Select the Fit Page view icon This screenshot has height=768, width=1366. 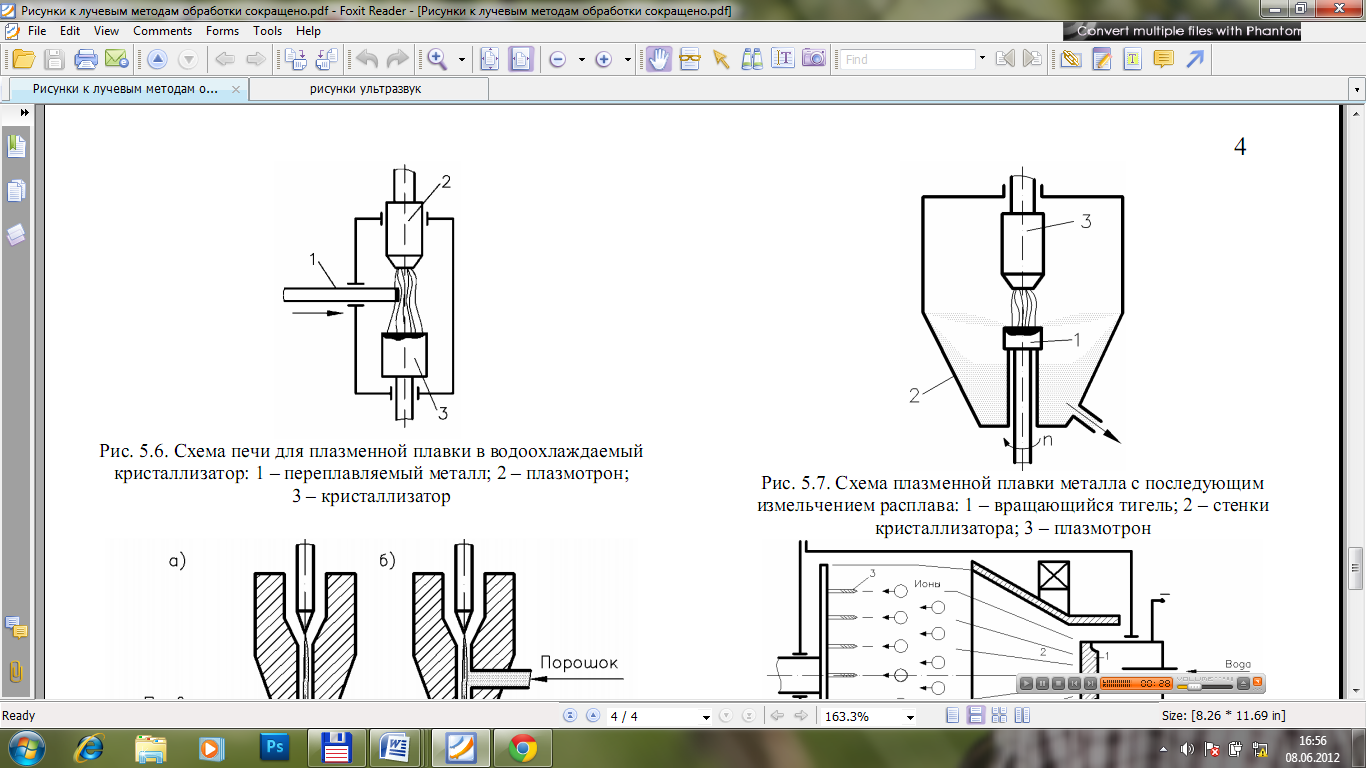(489, 59)
